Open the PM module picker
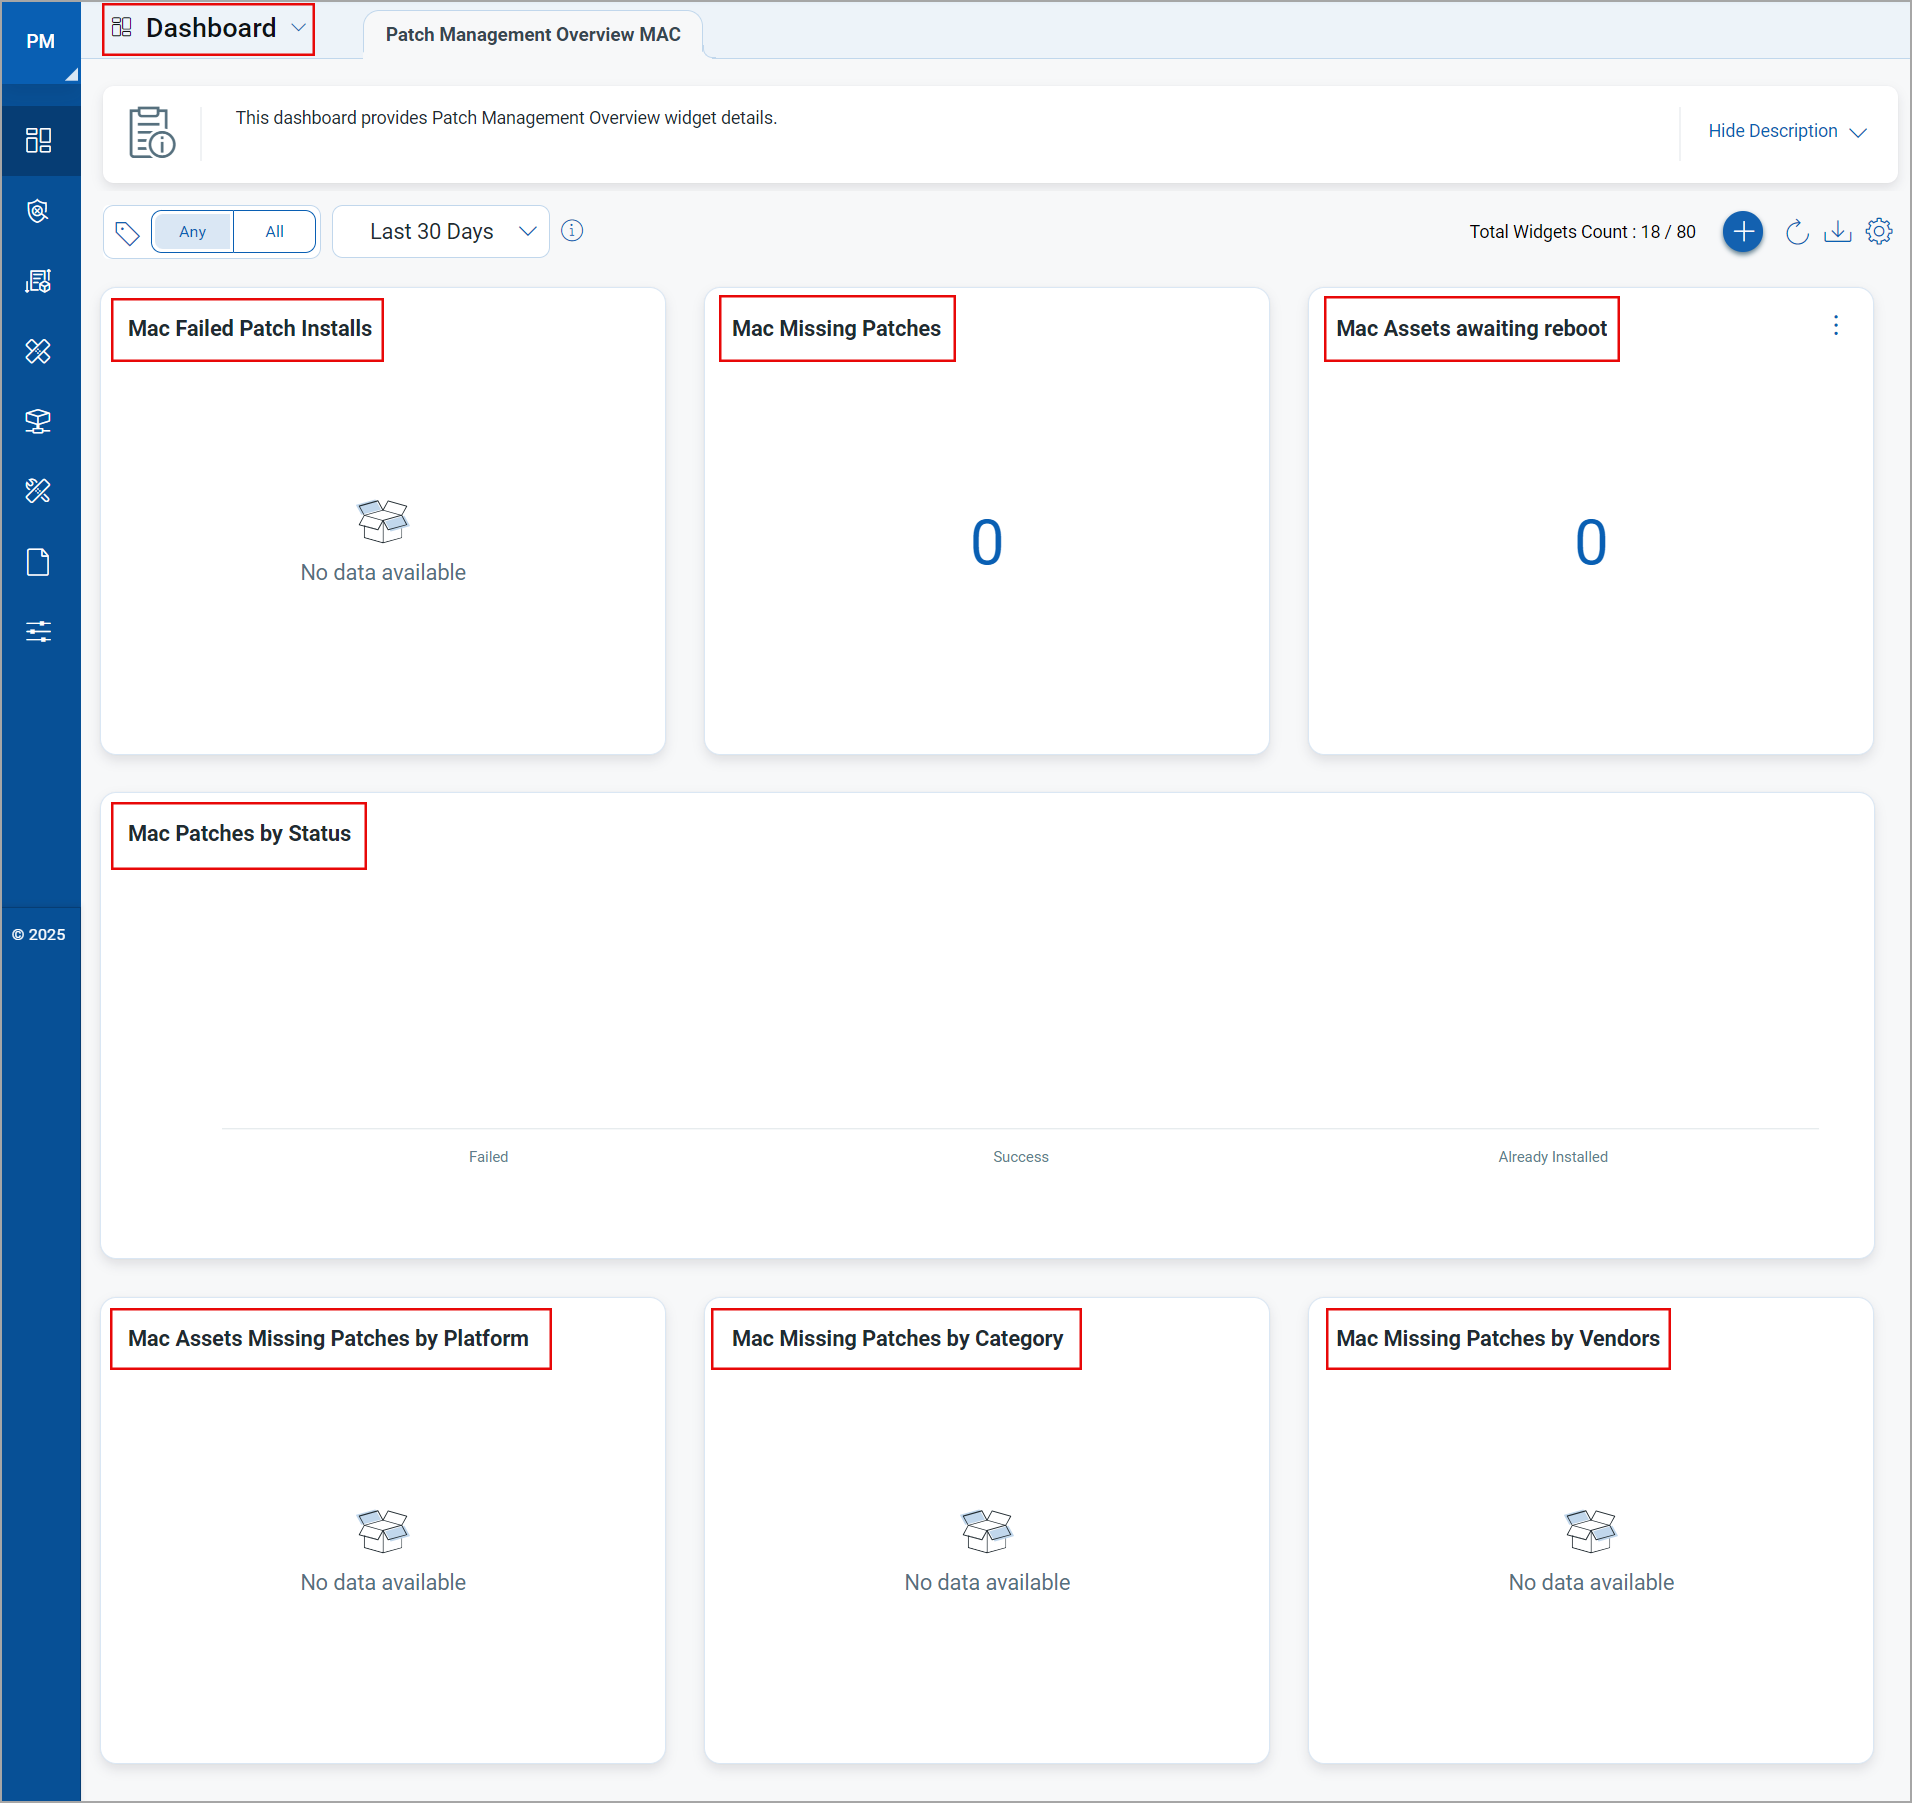1912x1803 pixels. [x=40, y=42]
